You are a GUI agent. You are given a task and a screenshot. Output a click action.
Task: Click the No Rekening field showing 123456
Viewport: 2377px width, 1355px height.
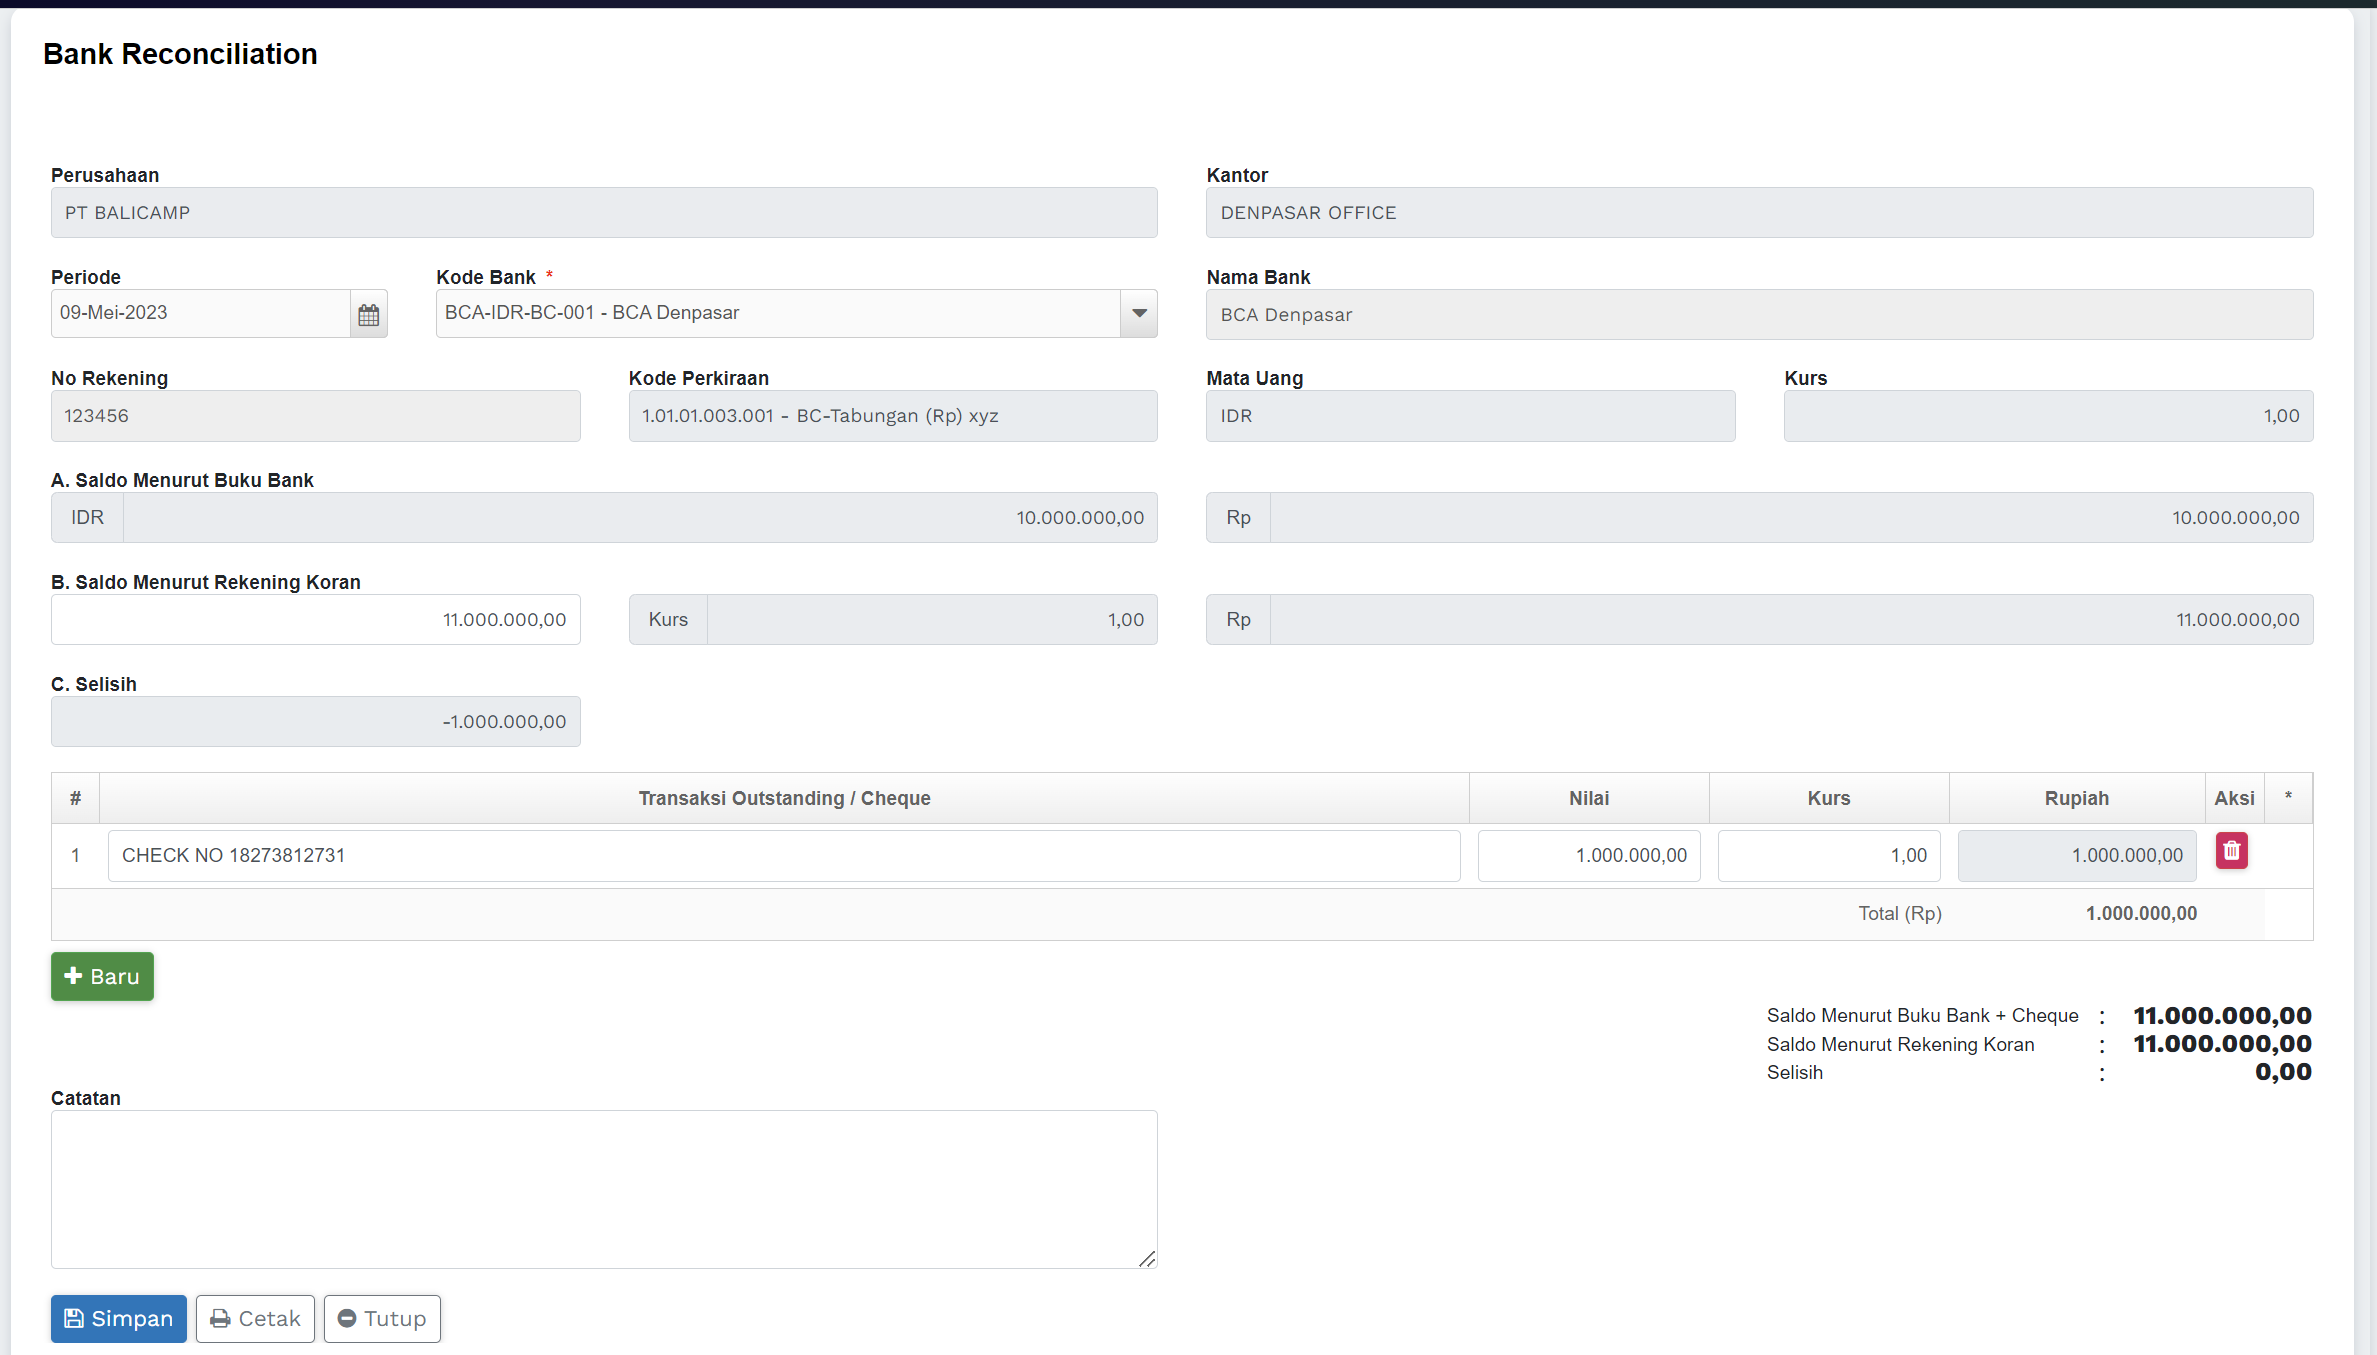click(315, 416)
